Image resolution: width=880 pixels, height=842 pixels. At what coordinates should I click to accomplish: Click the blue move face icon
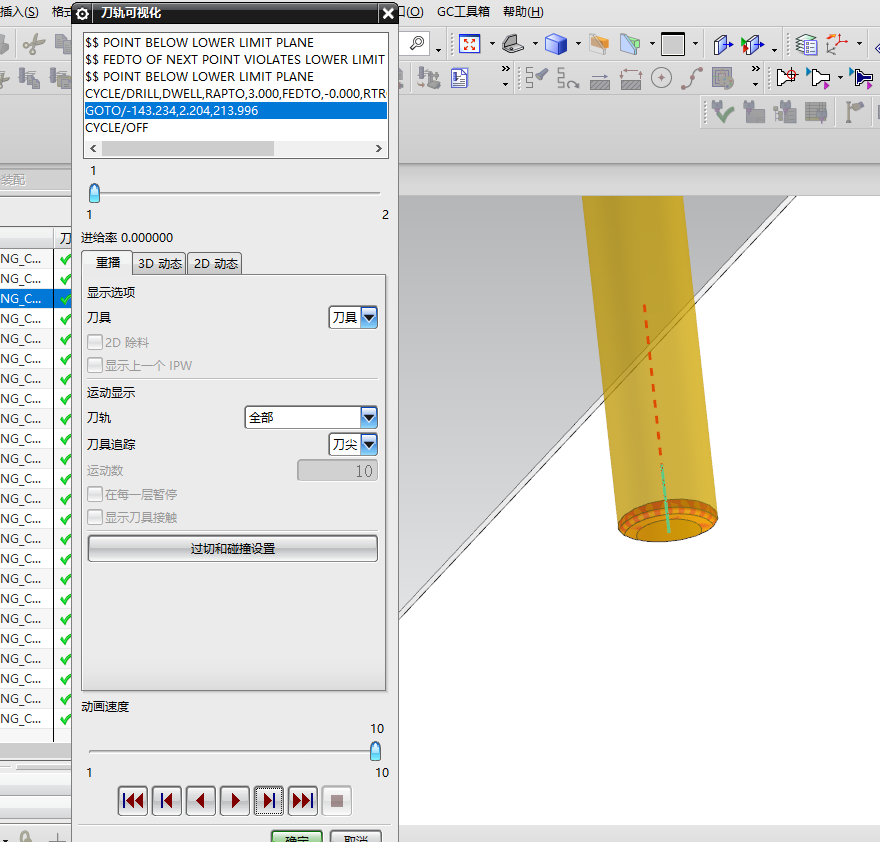[x=722, y=44]
